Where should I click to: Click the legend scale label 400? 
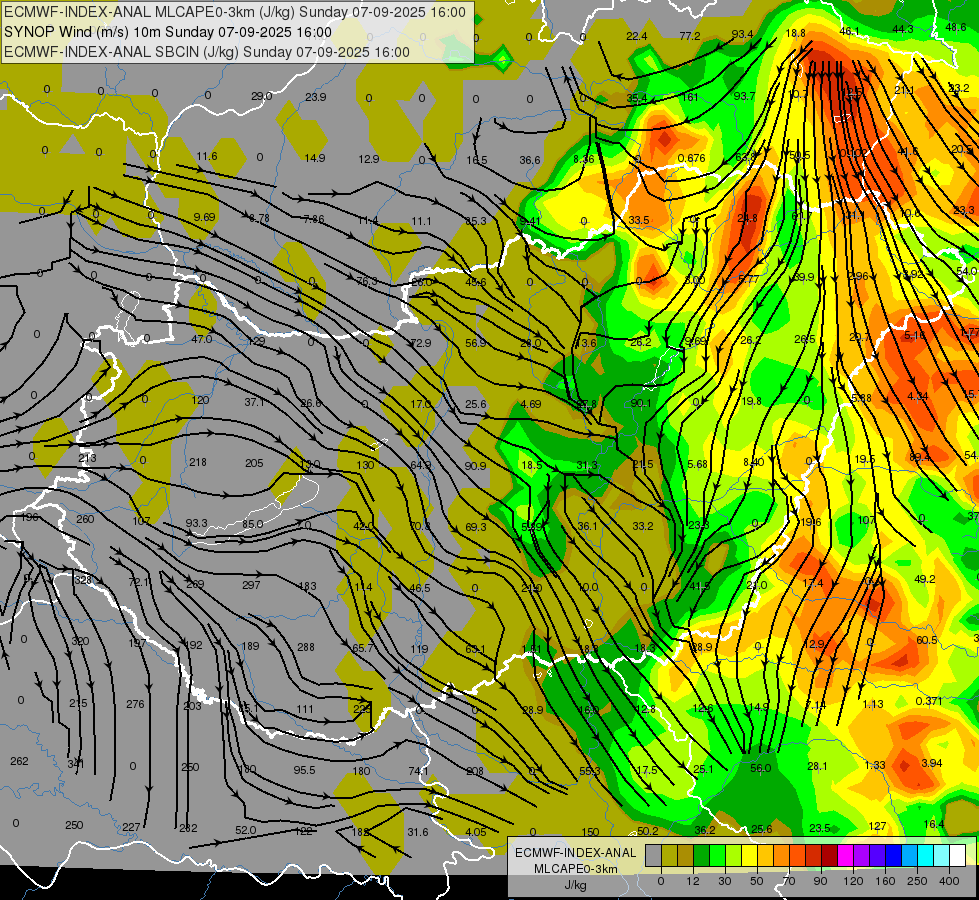949,881
